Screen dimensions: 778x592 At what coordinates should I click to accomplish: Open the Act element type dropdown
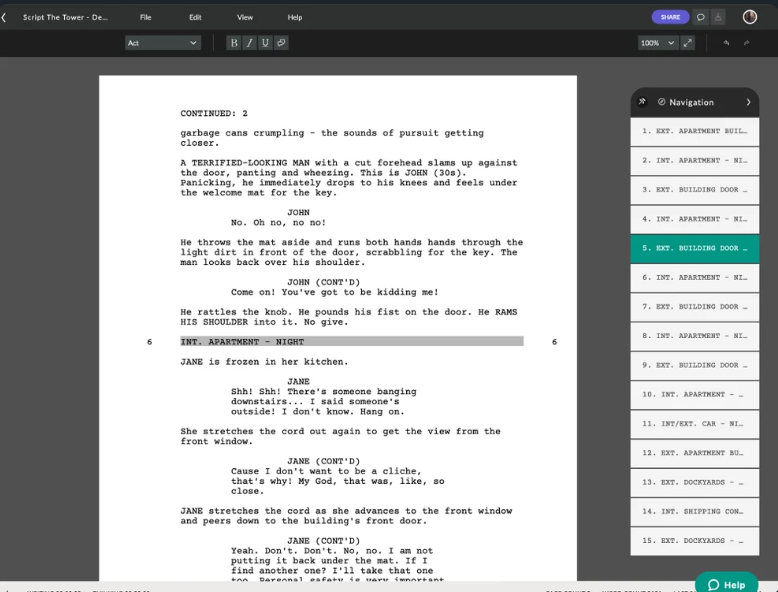pos(162,43)
